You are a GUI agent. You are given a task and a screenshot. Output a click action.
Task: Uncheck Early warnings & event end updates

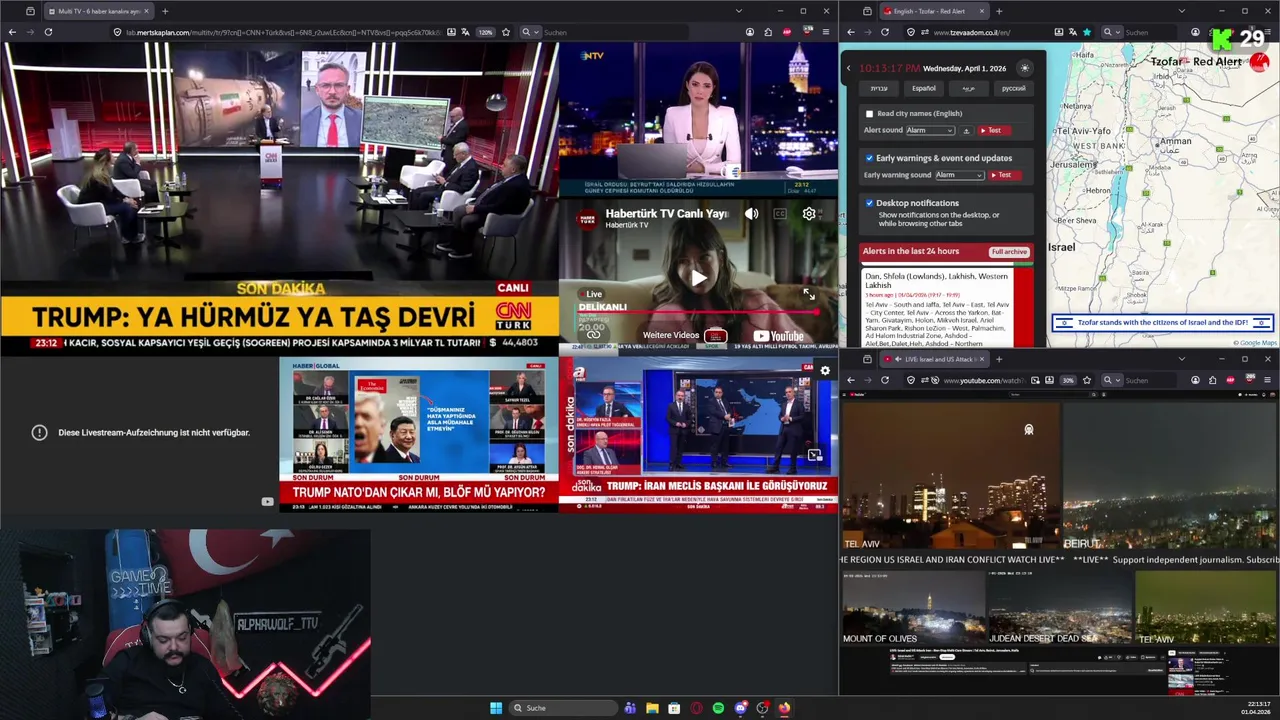[x=869, y=158]
